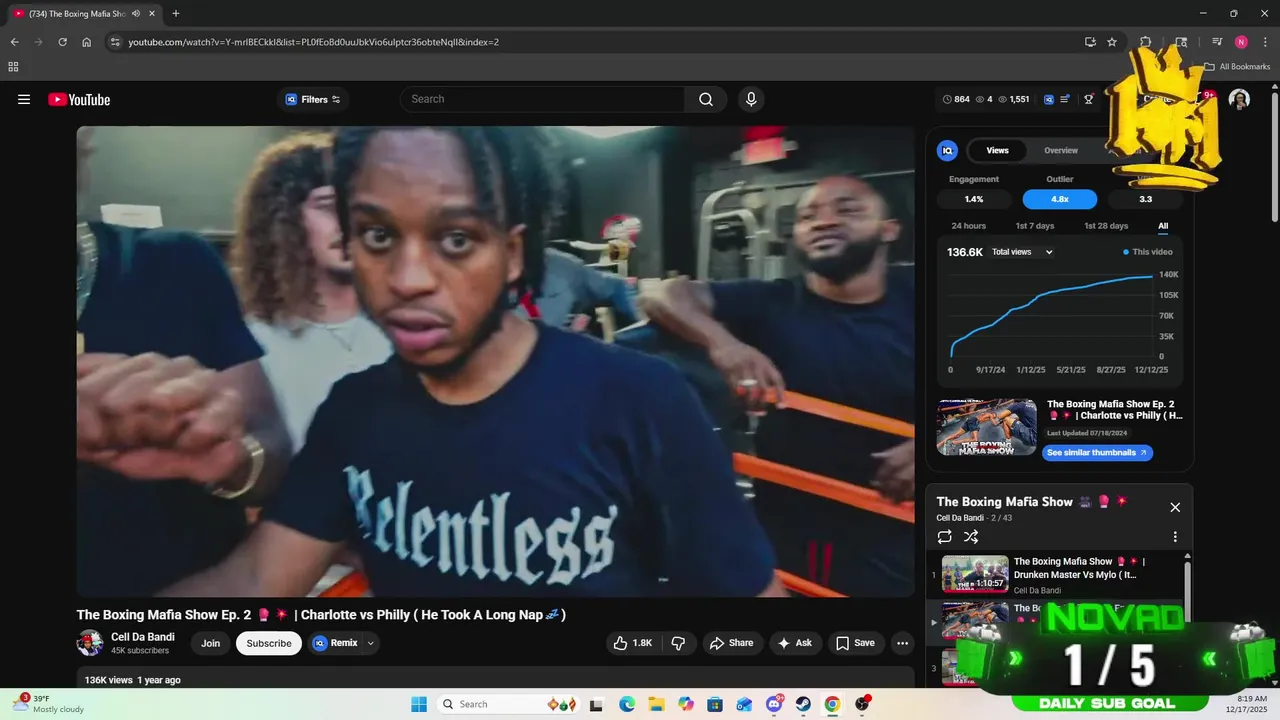The image size is (1280, 720).
Task: Click See similar thumbnails
Action: 1097,452
